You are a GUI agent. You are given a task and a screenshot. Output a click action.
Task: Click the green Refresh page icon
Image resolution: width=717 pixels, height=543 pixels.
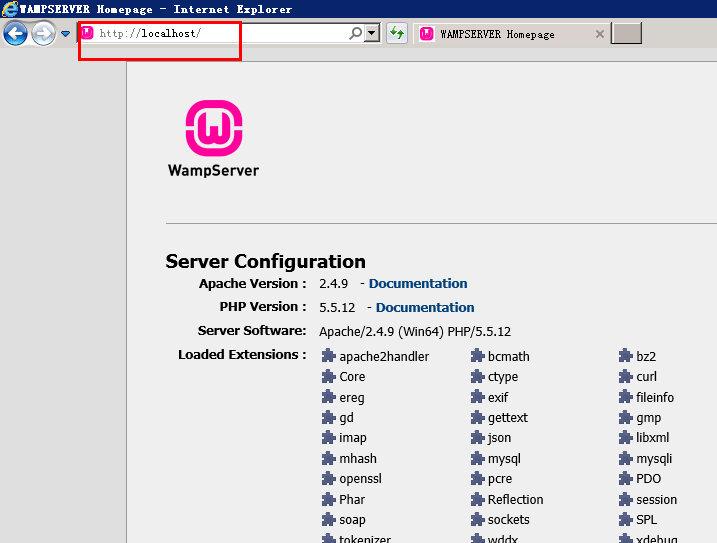(x=397, y=34)
